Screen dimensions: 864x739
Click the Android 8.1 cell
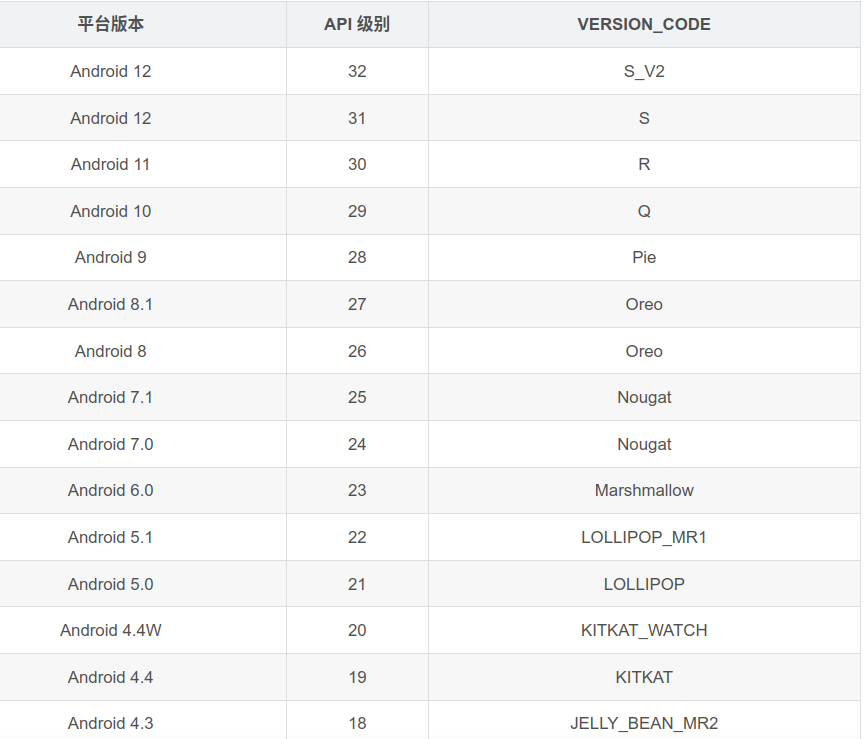tap(111, 304)
